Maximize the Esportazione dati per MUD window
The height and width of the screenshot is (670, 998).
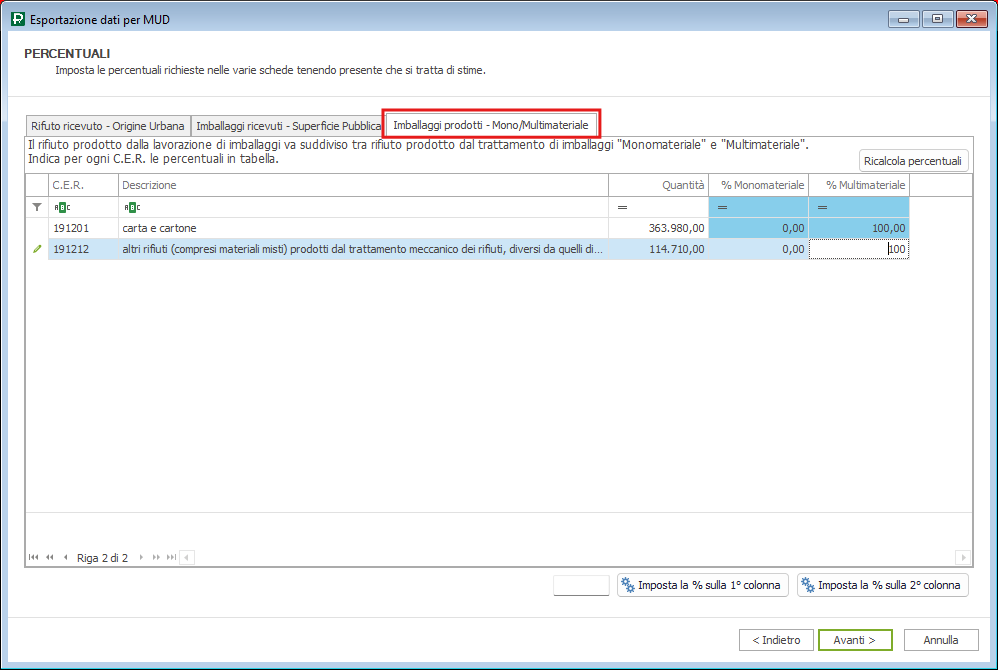(937, 19)
